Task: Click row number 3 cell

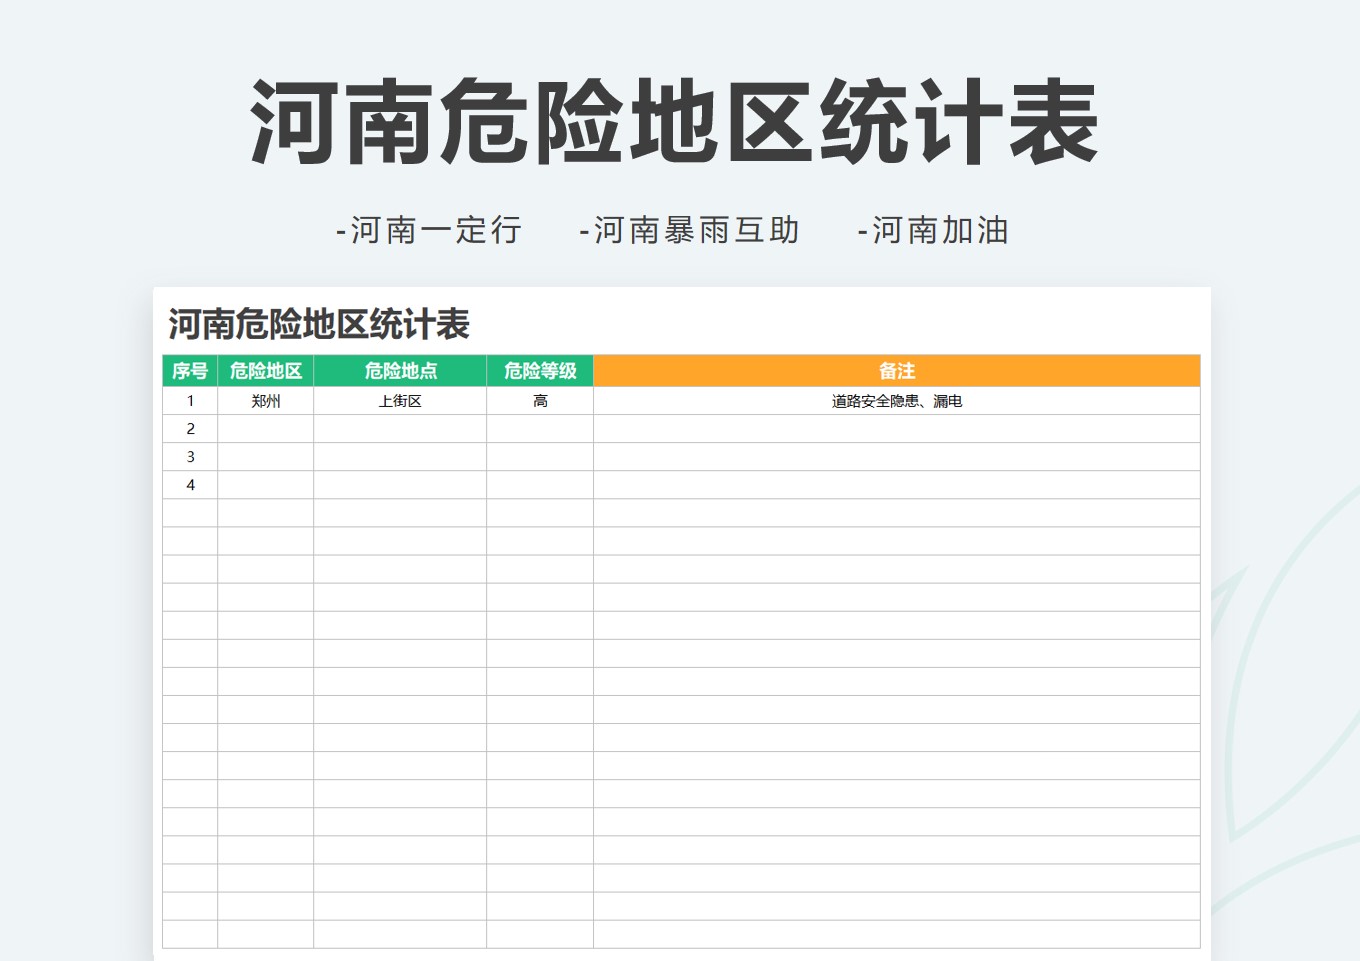Action: click(190, 456)
